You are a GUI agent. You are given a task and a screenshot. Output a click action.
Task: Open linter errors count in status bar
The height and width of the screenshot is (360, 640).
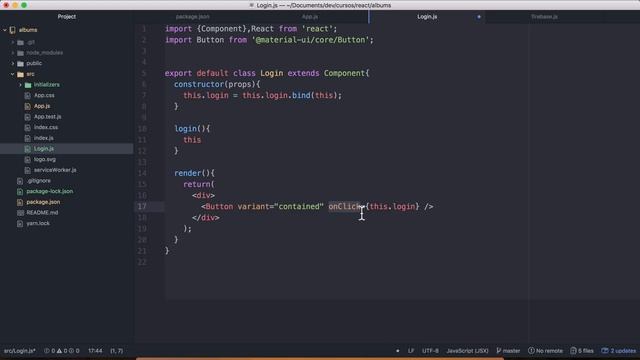click(x=49, y=351)
